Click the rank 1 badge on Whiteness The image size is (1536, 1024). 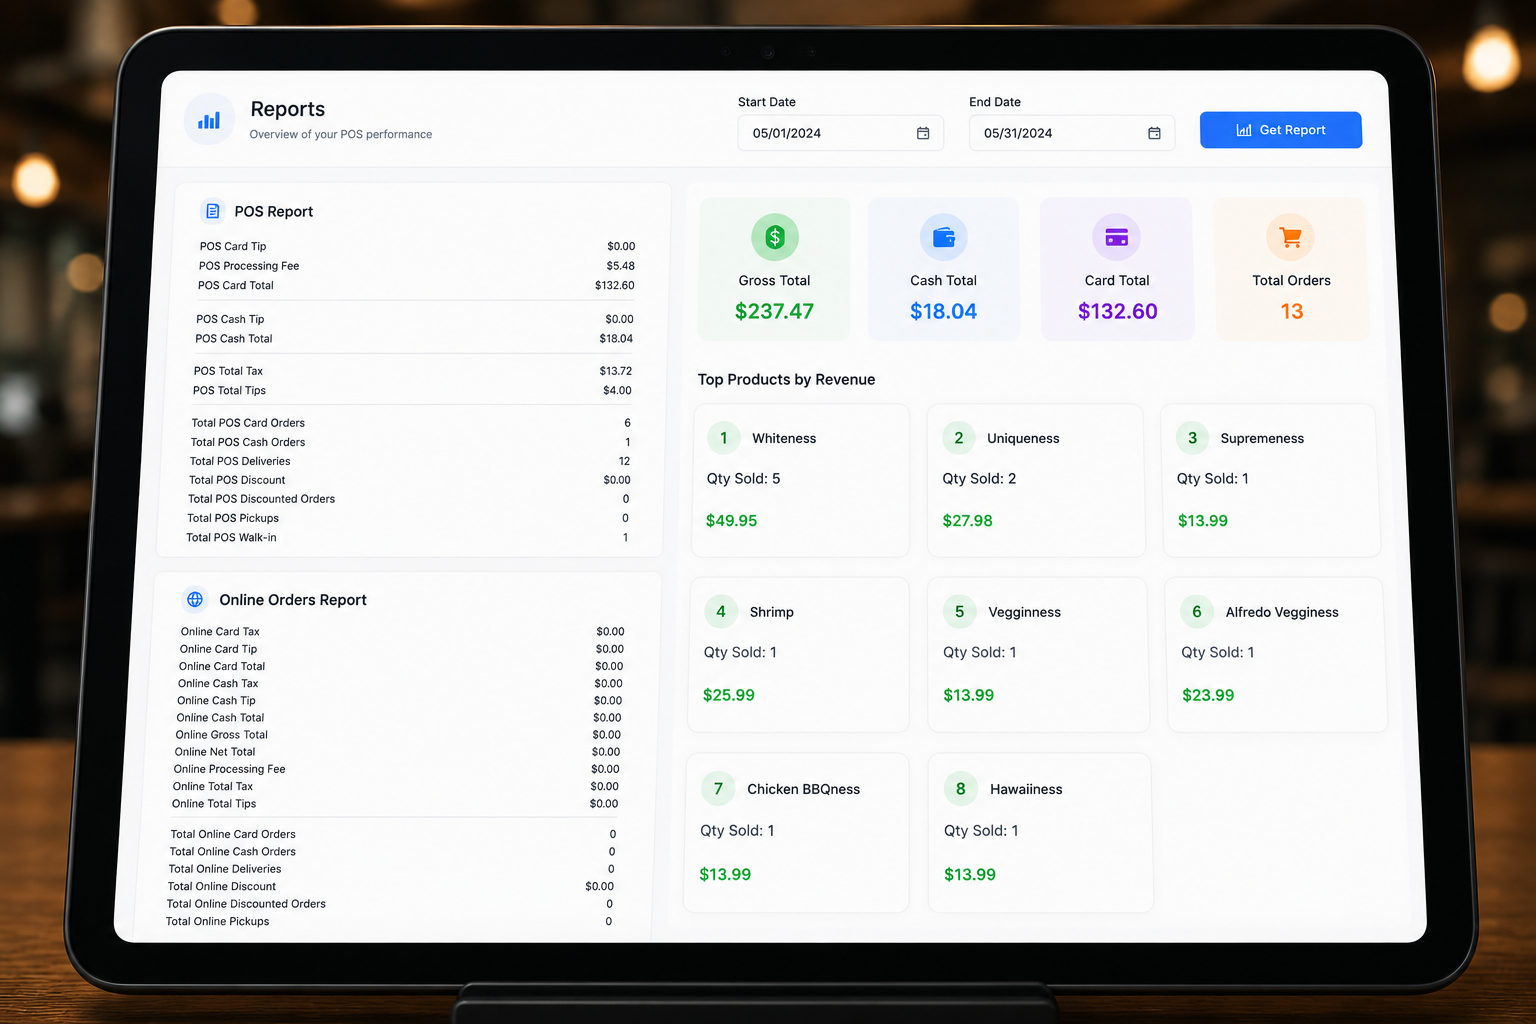724,438
